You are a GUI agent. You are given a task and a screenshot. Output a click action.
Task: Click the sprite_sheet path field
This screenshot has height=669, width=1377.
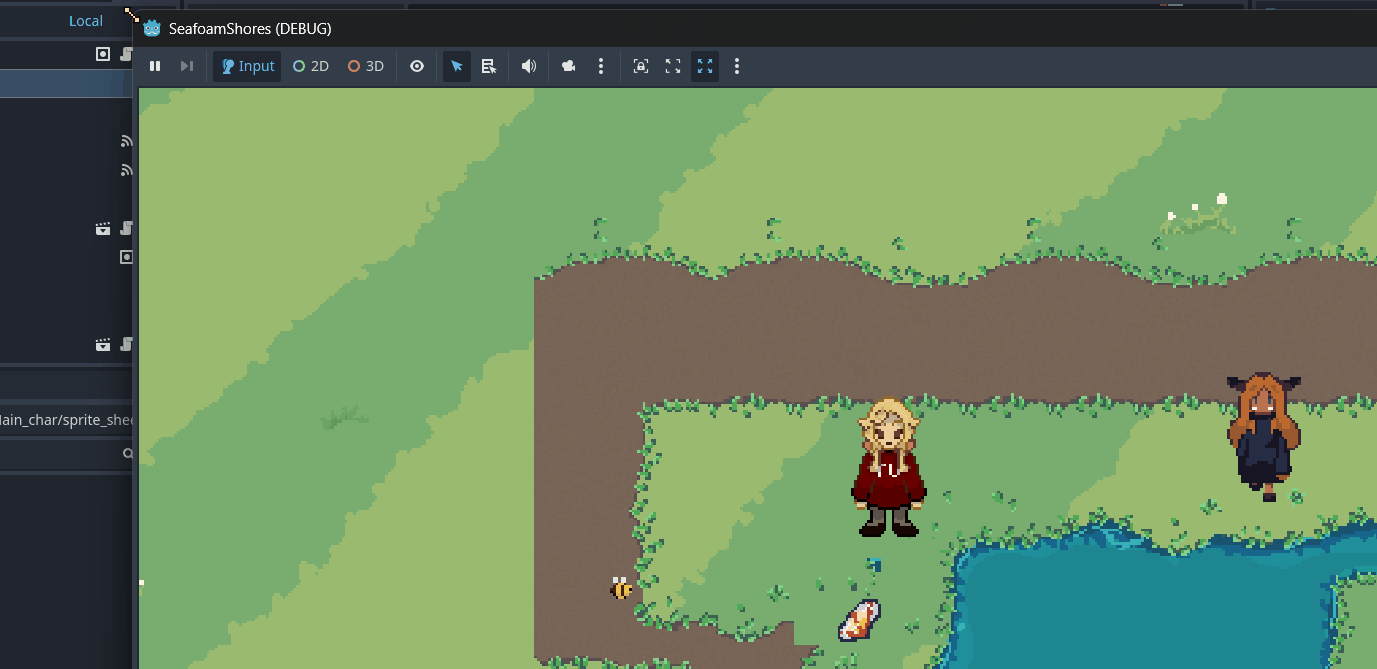[65, 419]
